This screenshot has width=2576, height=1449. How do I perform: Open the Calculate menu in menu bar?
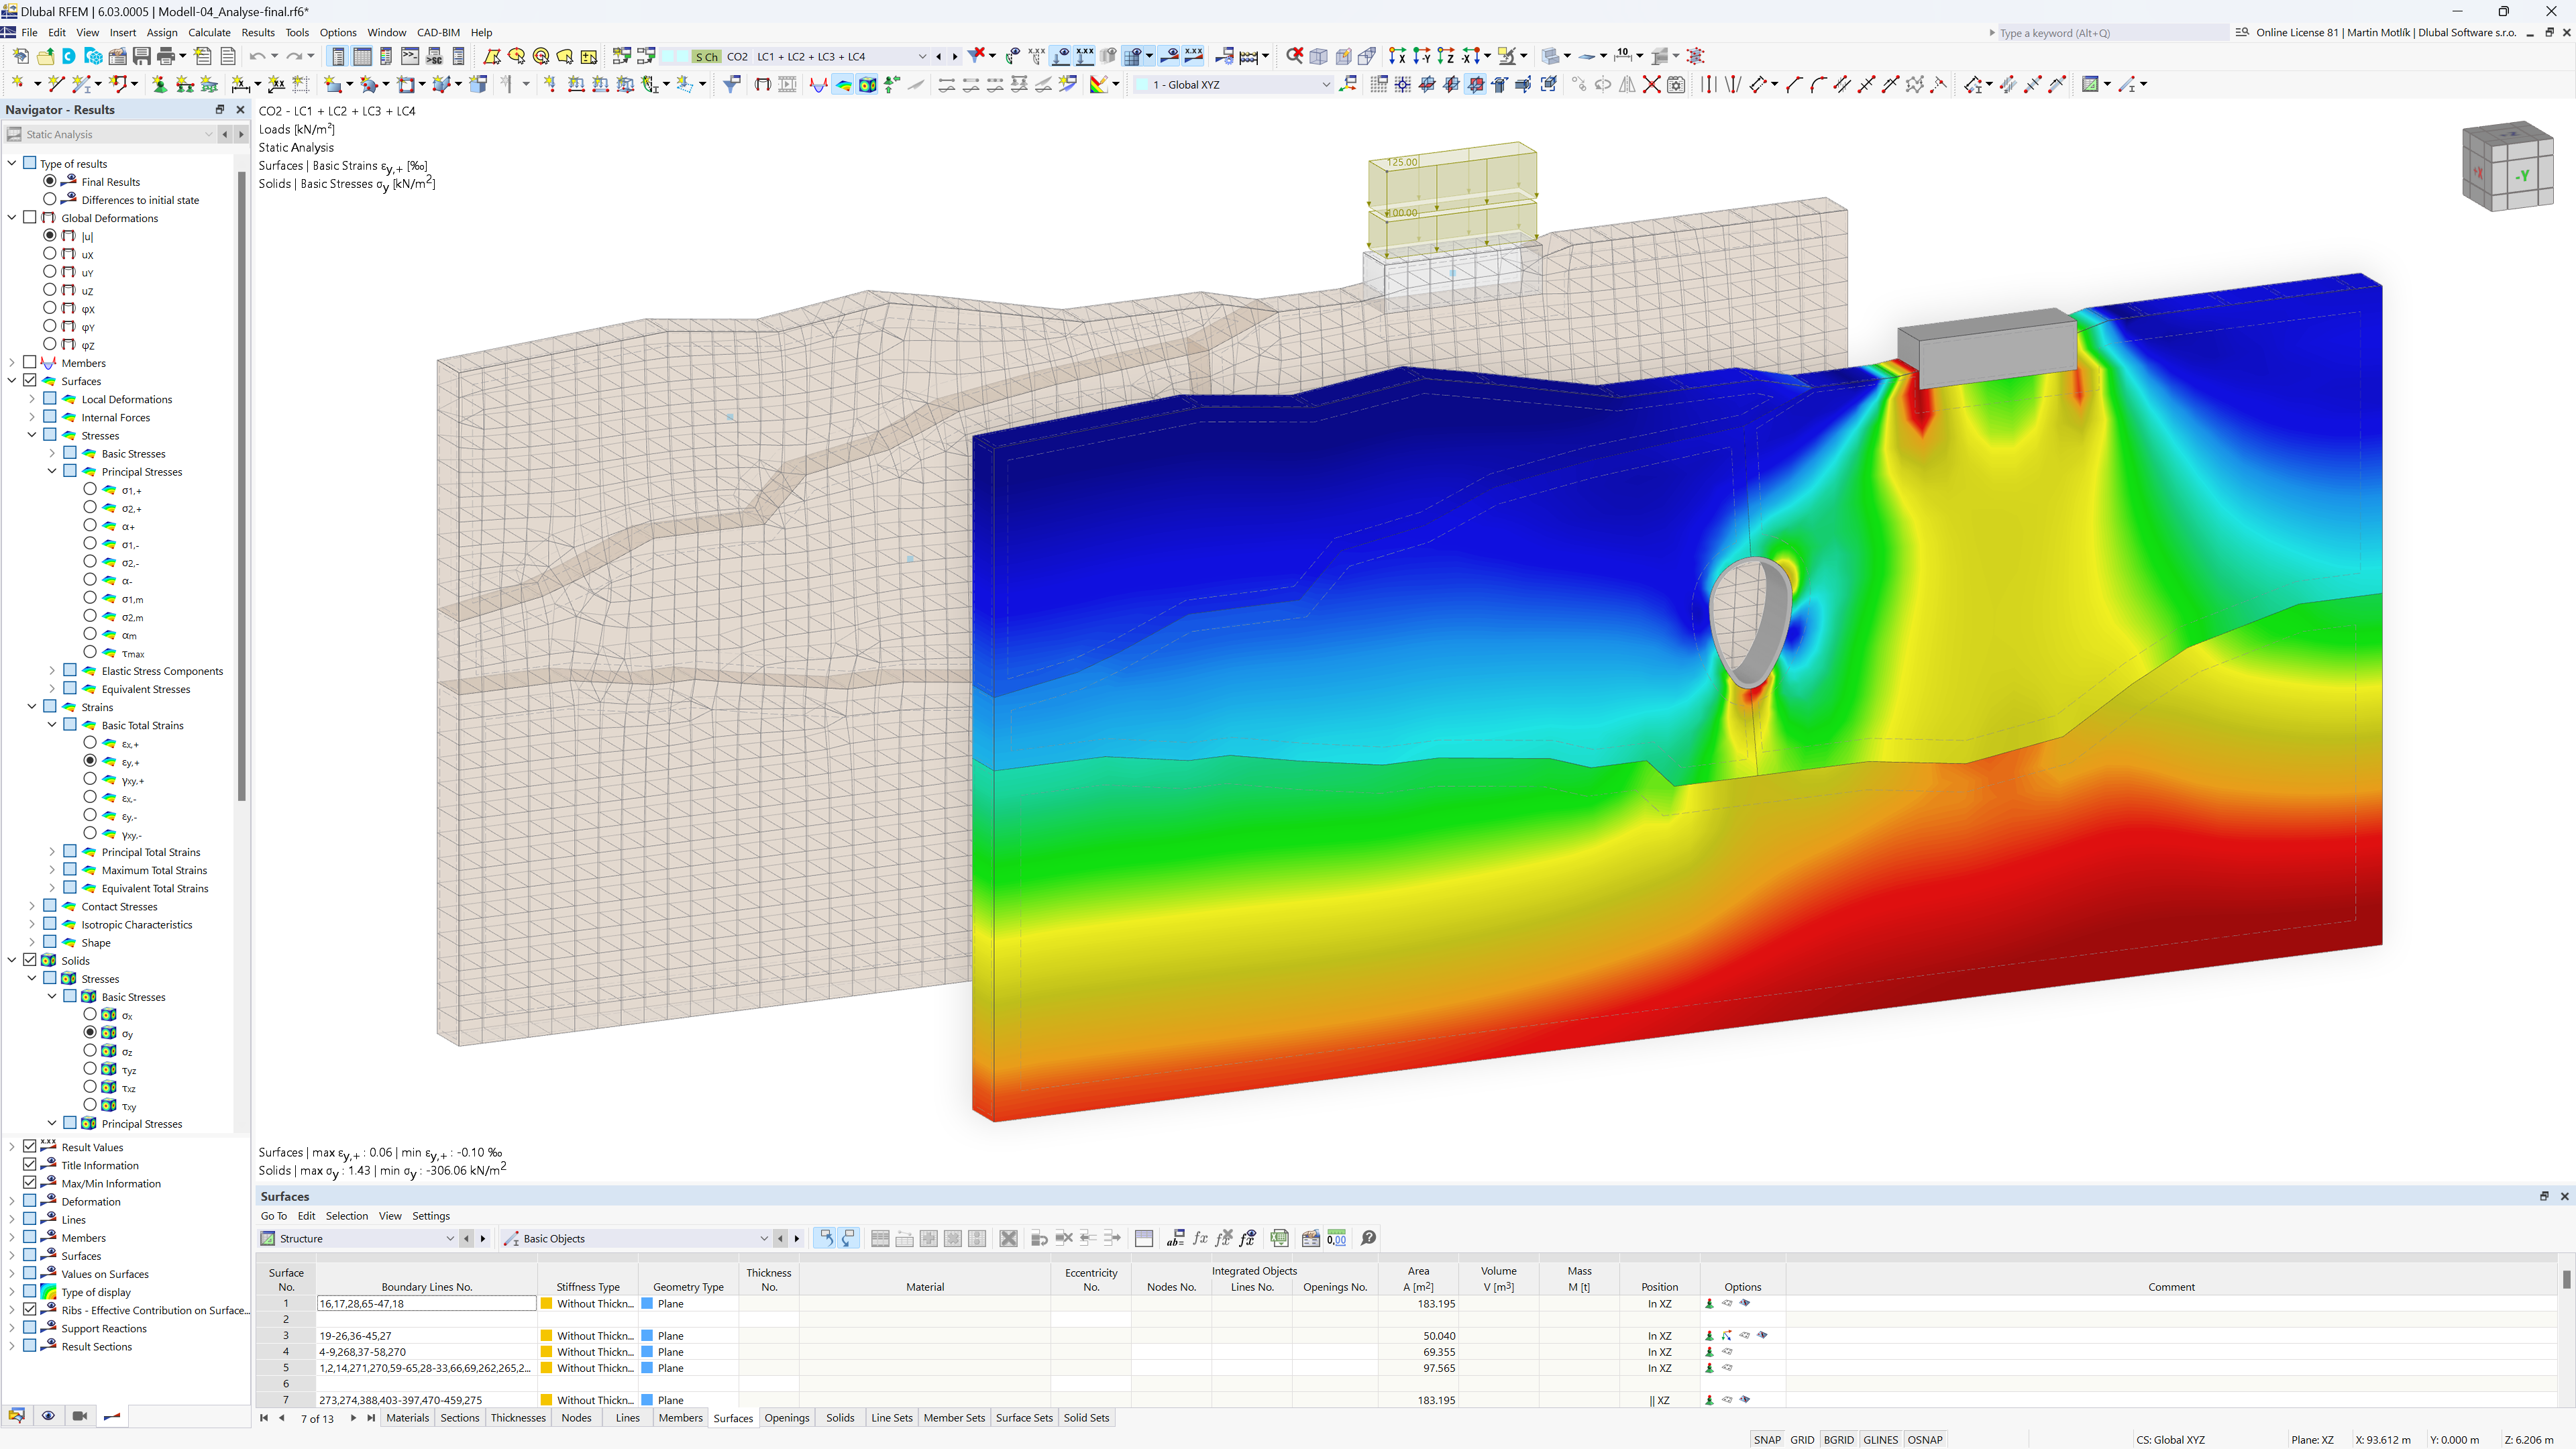(x=209, y=32)
